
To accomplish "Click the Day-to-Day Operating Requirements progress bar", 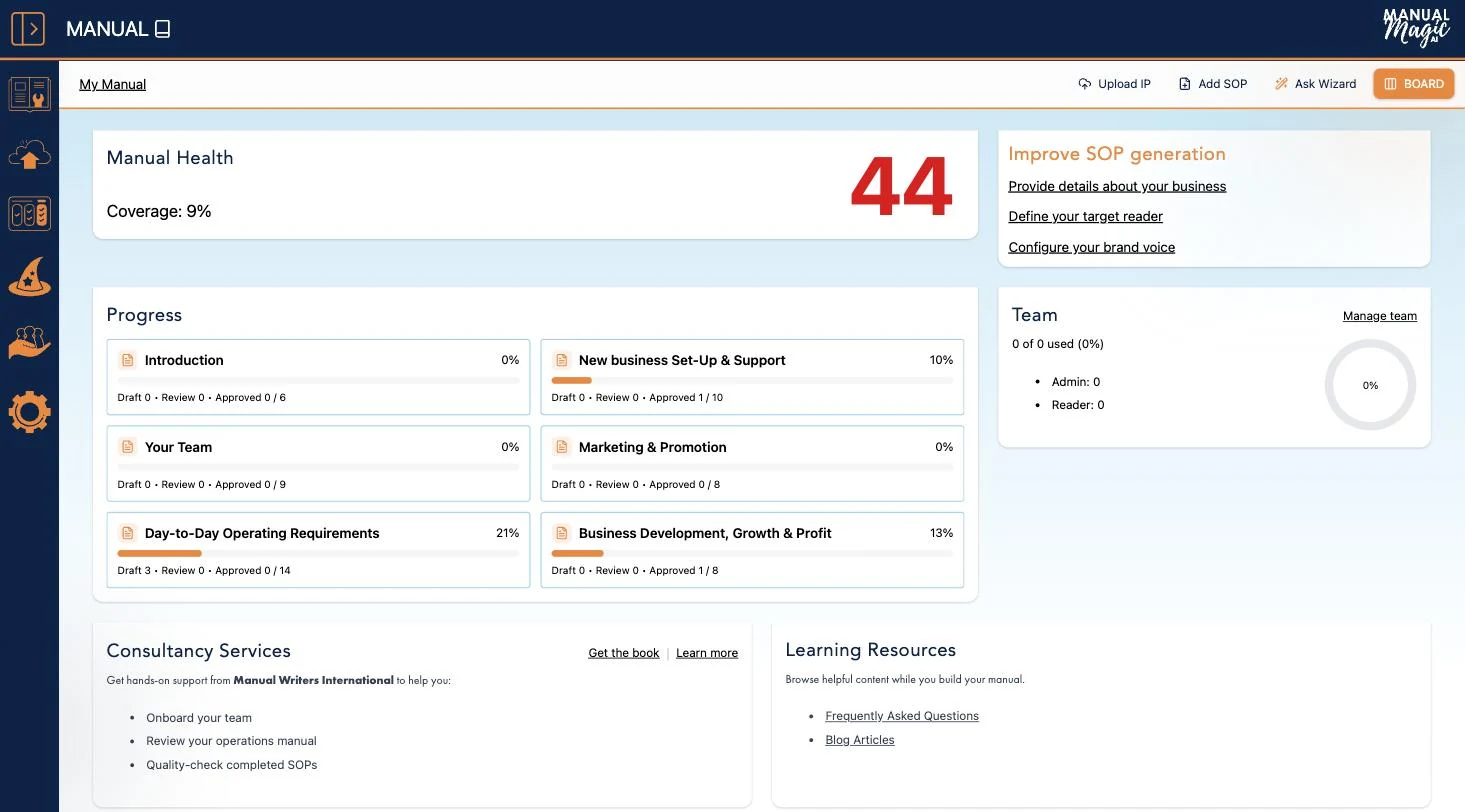I will pyautogui.click(x=318, y=553).
